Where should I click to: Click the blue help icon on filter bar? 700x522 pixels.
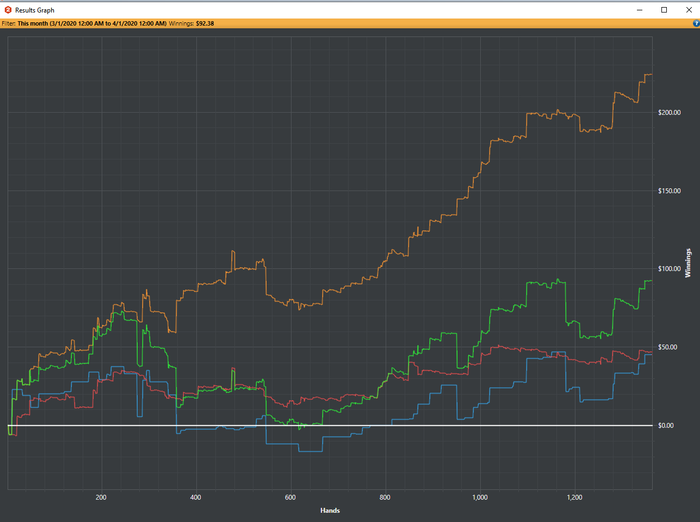(x=696, y=23)
